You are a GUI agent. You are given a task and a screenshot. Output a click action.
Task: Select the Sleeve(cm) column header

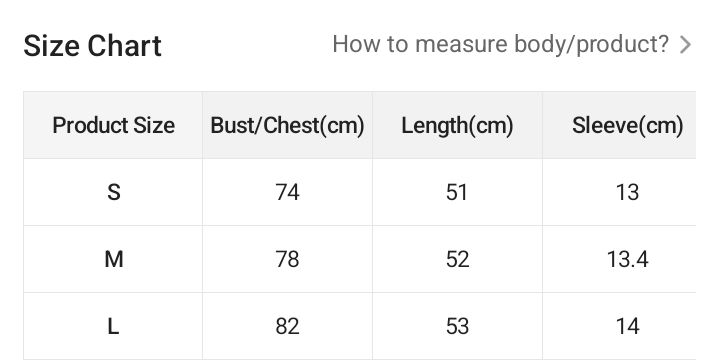pyautogui.click(x=627, y=125)
